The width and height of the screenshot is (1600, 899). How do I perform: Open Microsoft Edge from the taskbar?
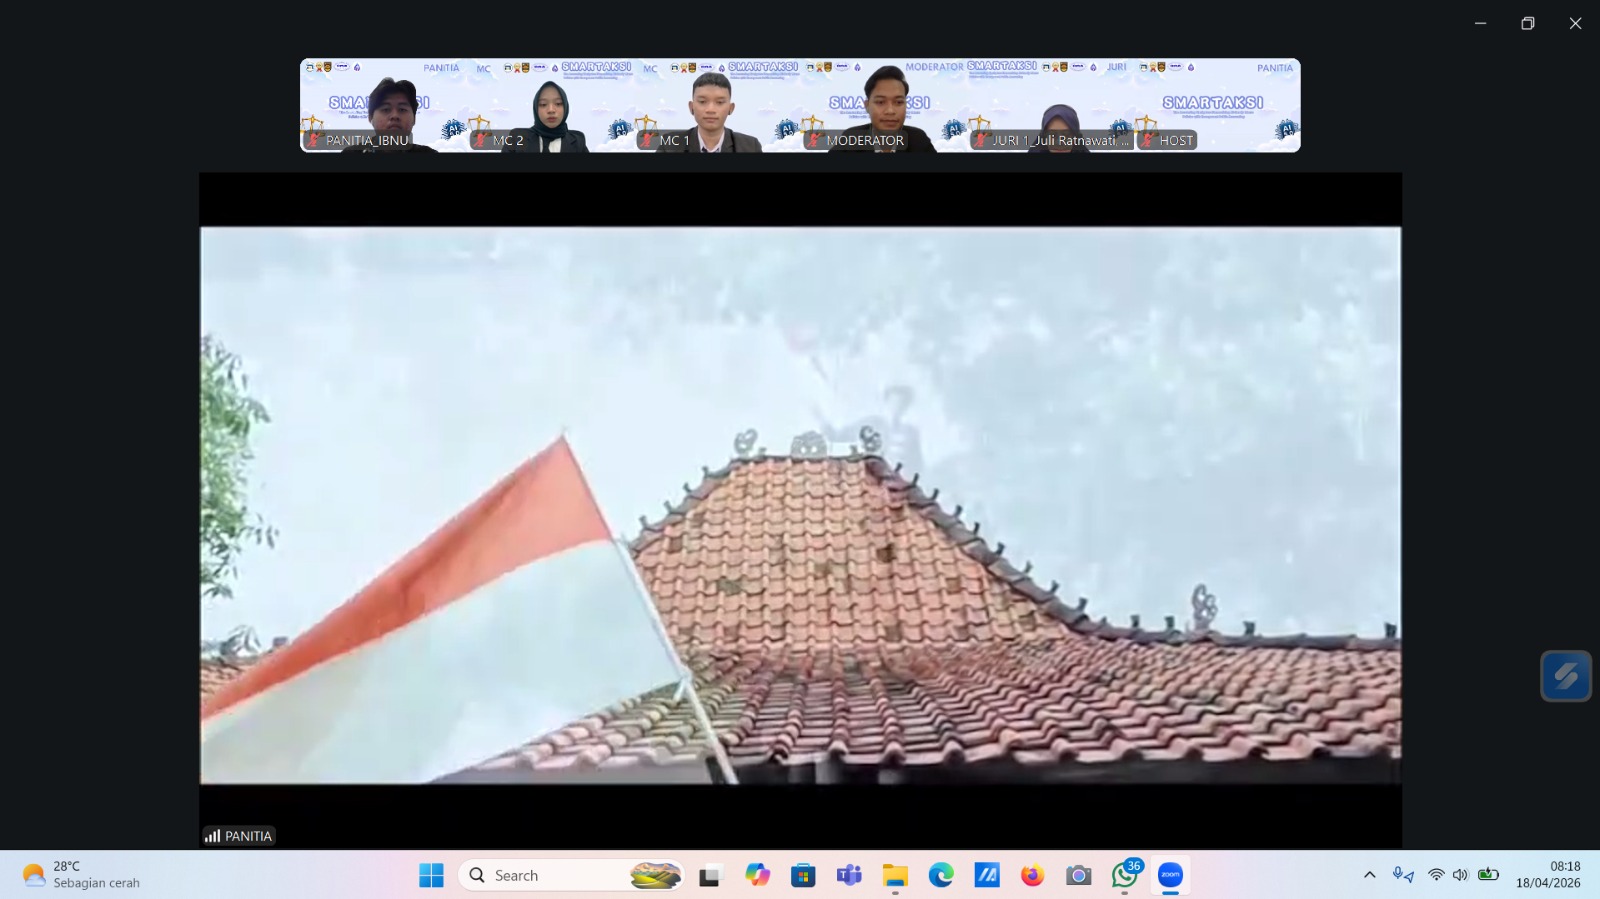(x=941, y=876)
